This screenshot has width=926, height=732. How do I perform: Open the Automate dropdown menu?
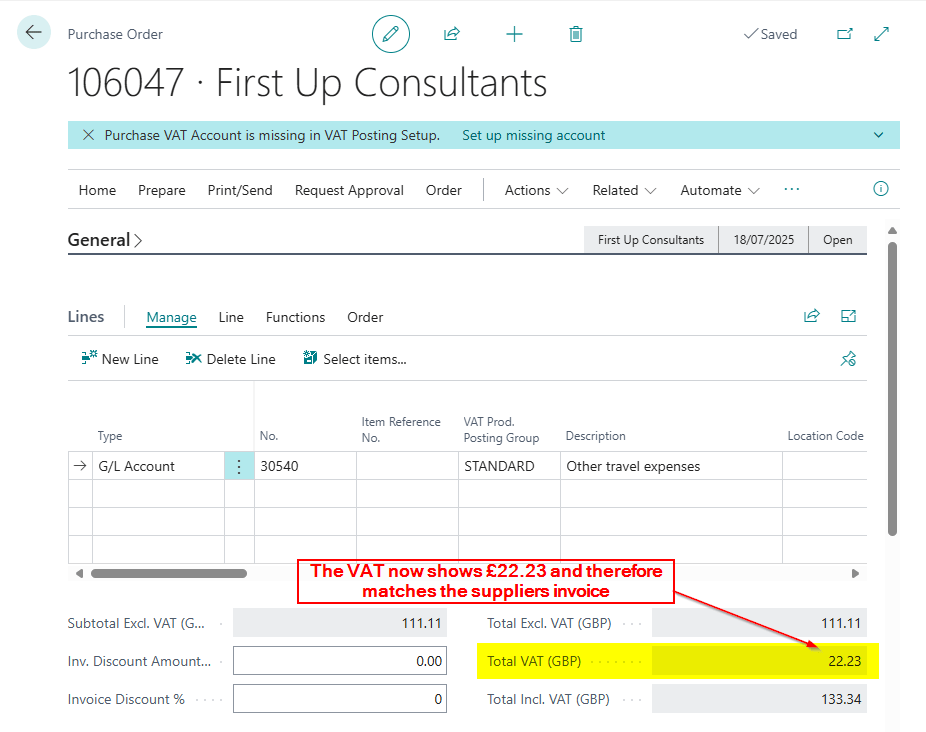tap(719, 190)
